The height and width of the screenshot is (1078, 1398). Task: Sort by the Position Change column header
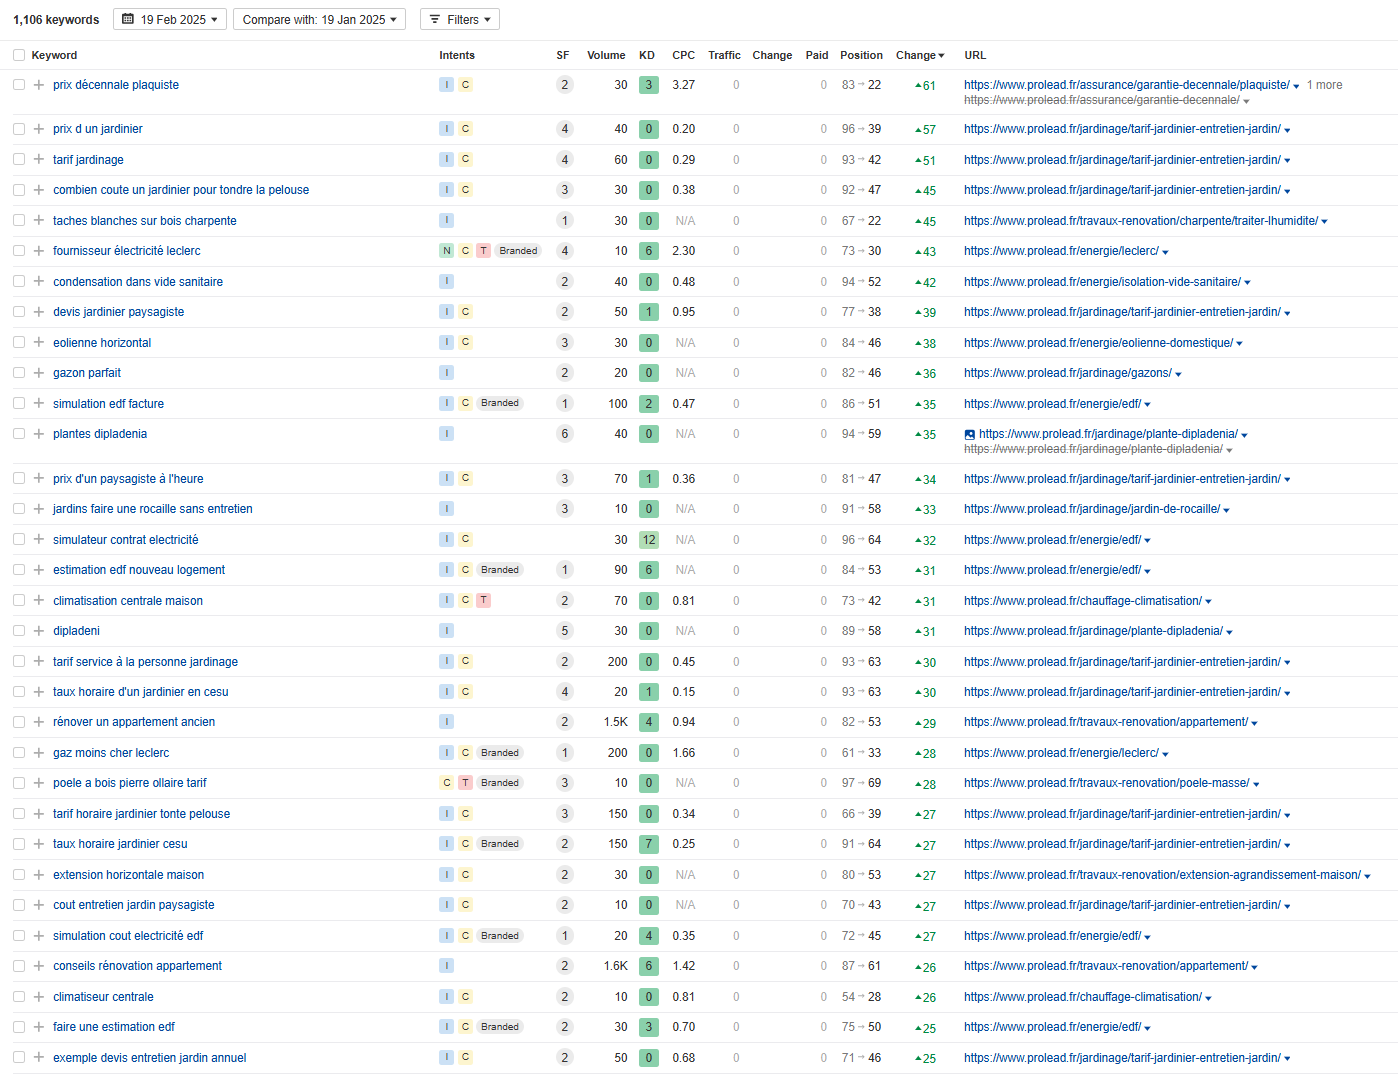tap(919, 55)
